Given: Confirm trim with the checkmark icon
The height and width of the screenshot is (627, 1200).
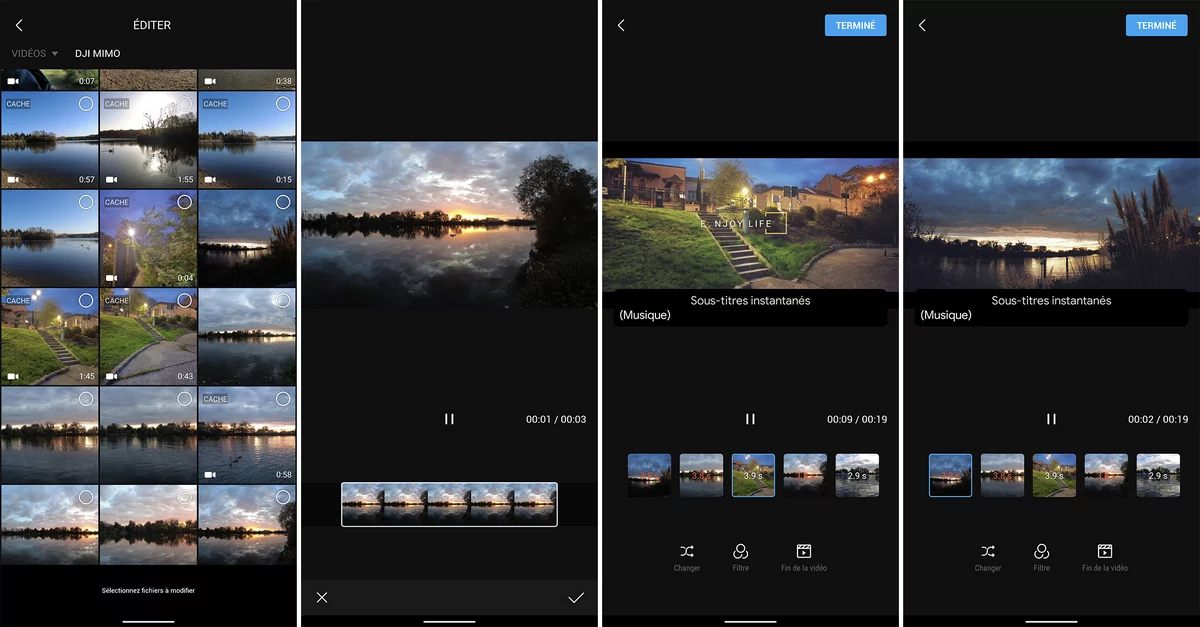Looking at the screenshot, I should (576, 597).
